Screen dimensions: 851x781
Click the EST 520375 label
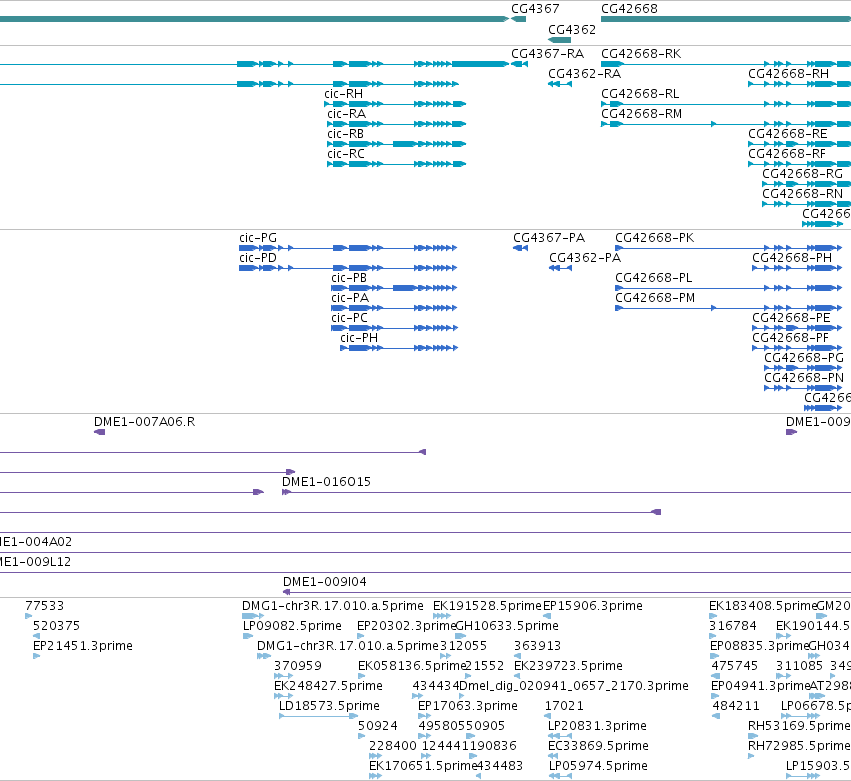(x=56, y=626)
